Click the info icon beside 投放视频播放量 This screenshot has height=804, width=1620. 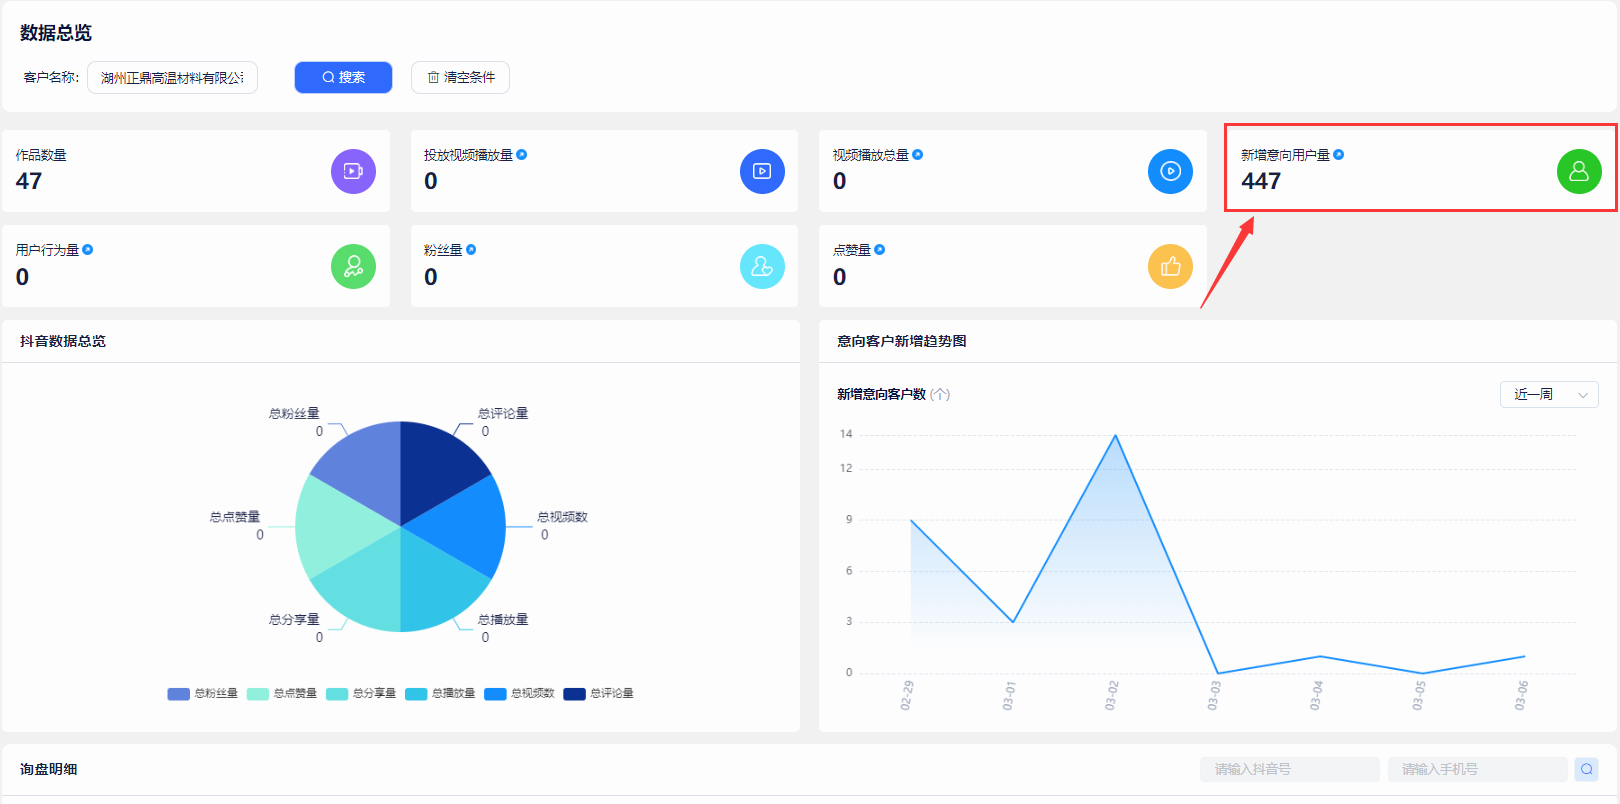click(522, 155)
